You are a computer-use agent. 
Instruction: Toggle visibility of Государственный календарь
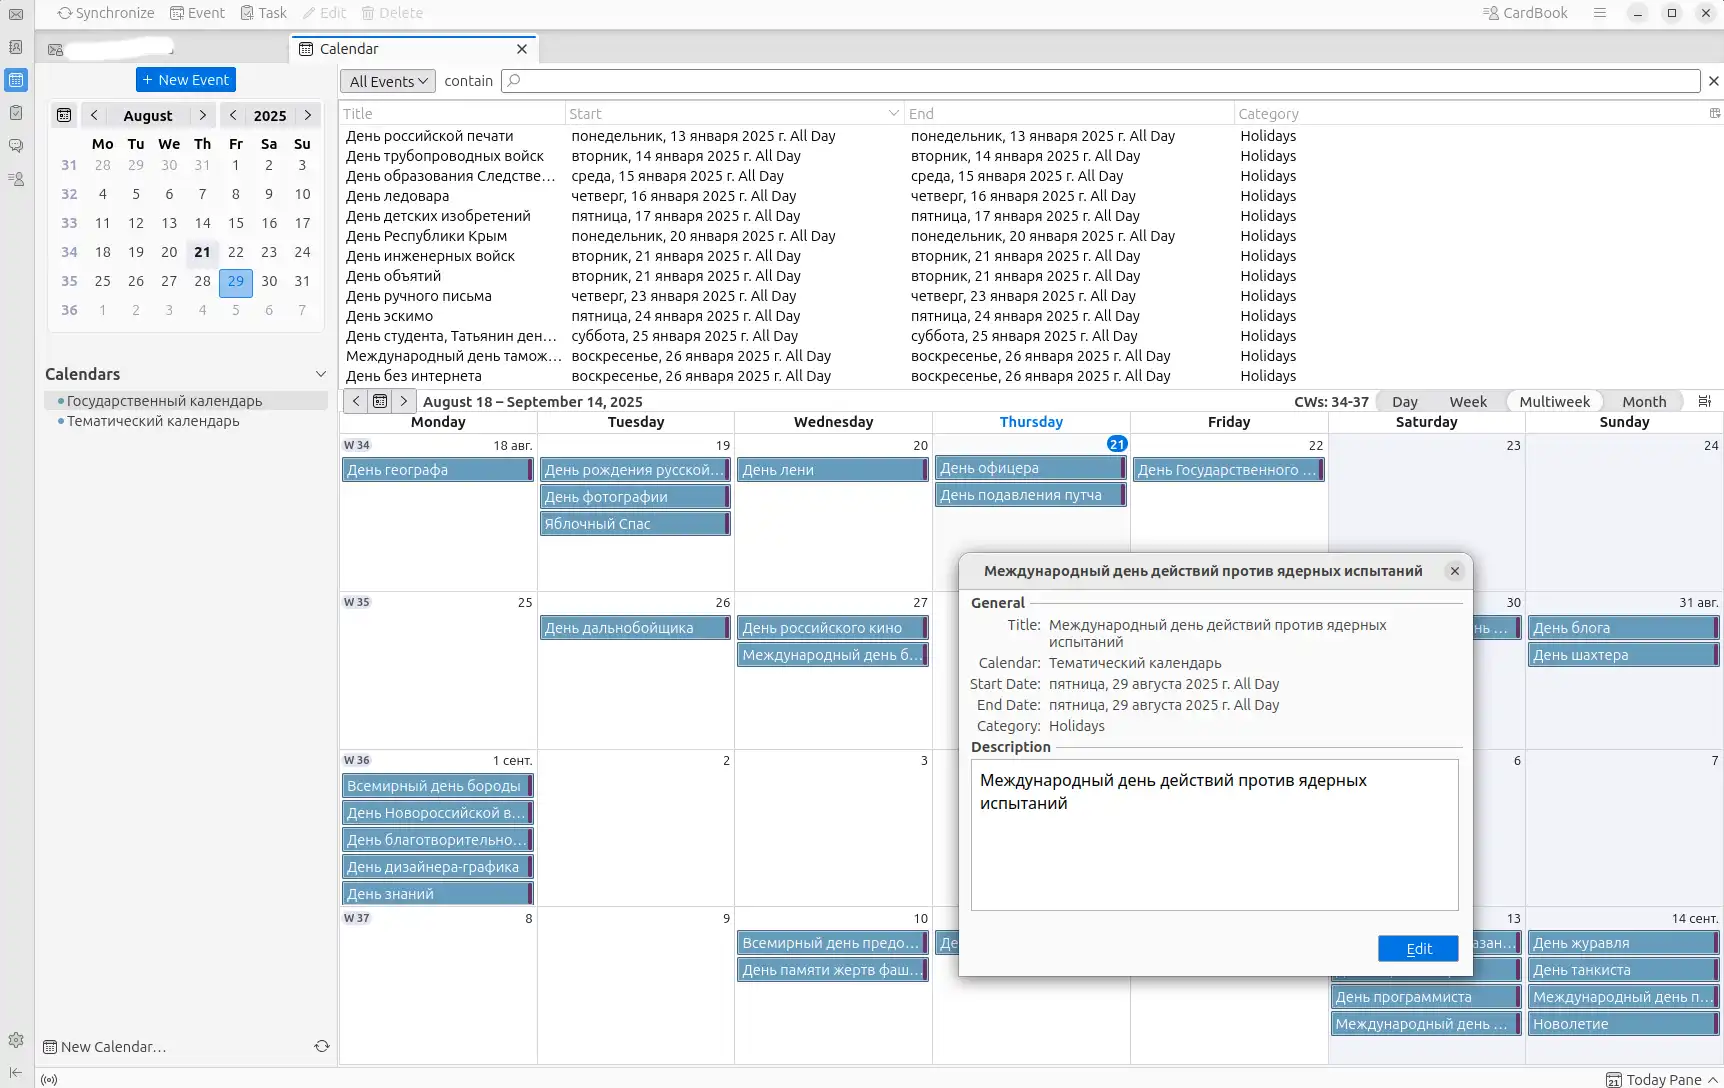[61, 401]
